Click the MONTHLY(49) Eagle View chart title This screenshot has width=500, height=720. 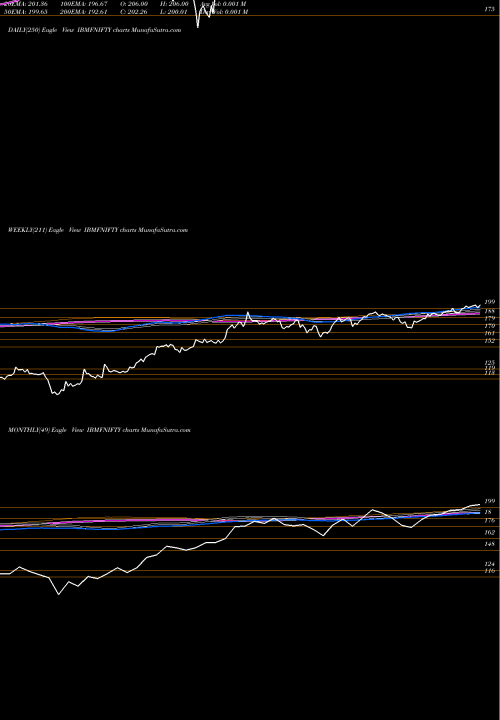(x=99, y=430)
